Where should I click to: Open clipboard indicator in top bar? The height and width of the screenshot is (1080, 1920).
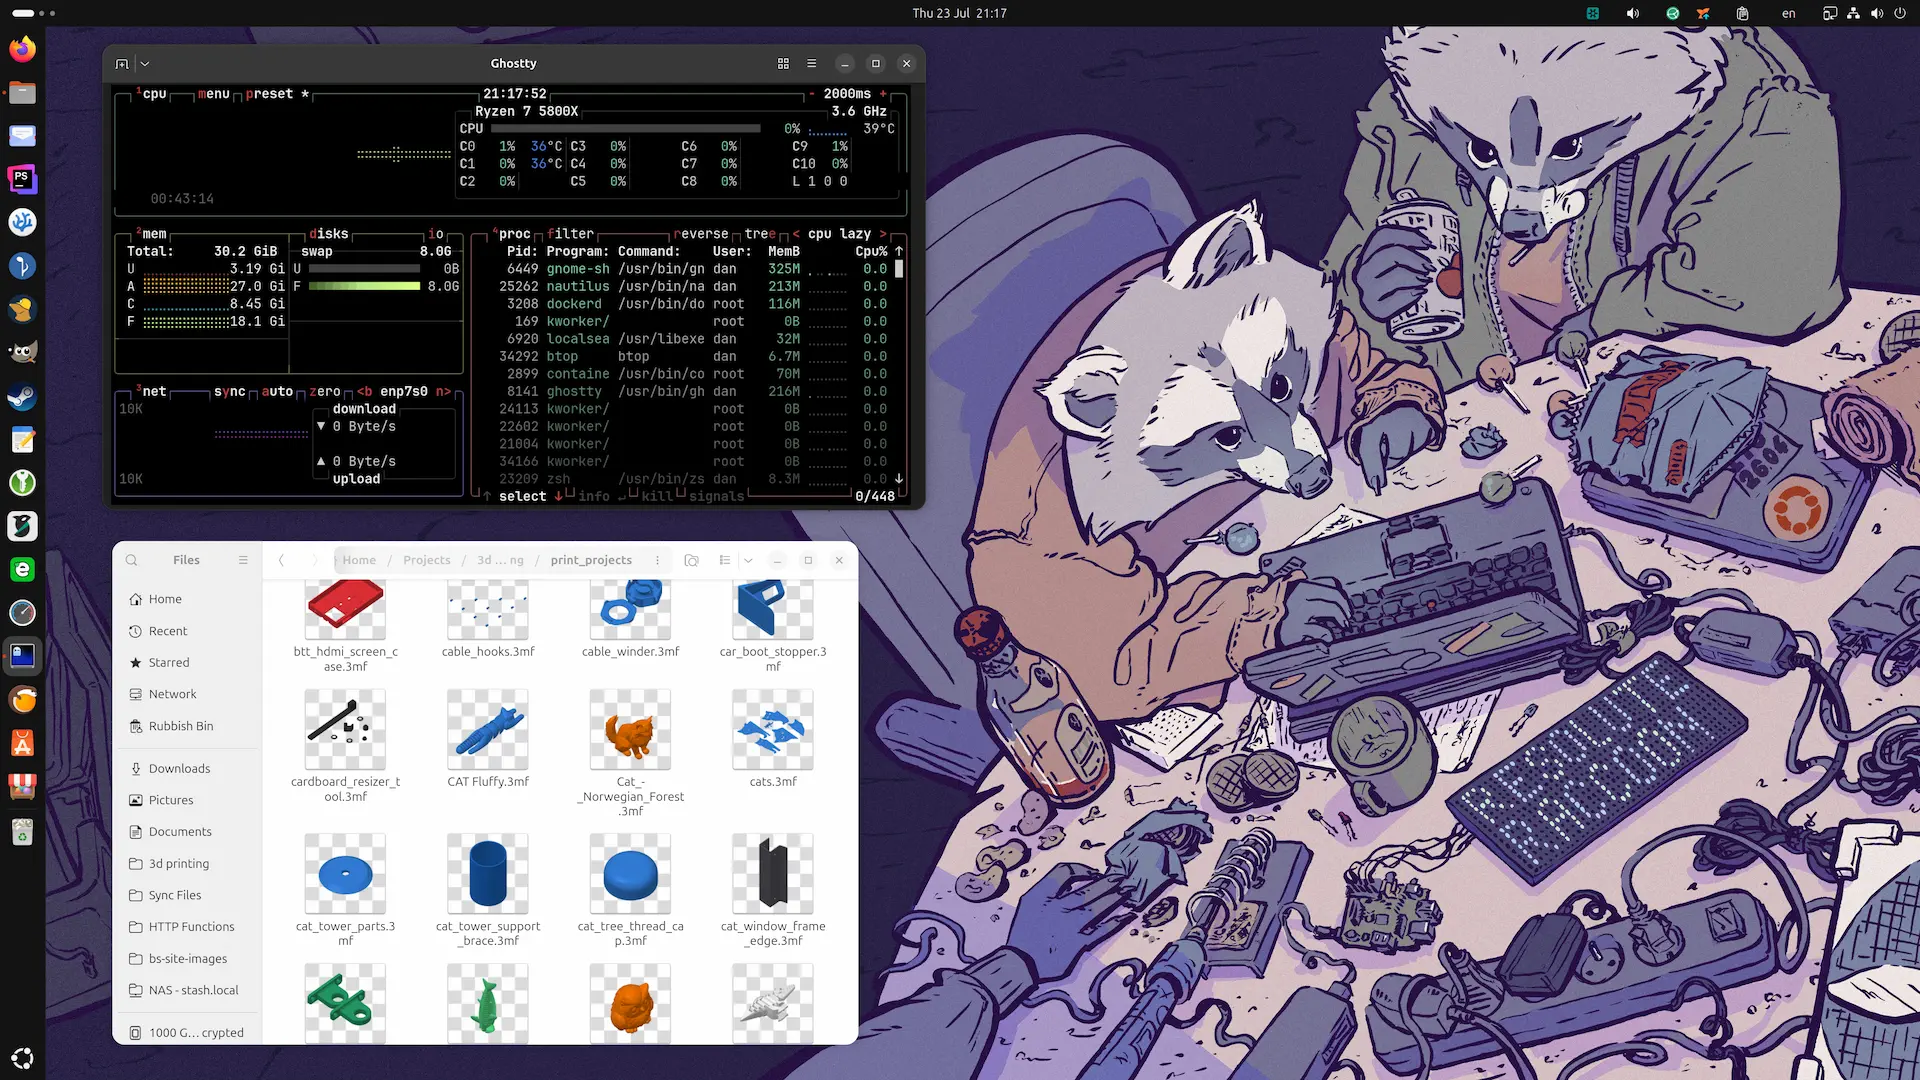pyautogui.click(x=1742, y=13)
